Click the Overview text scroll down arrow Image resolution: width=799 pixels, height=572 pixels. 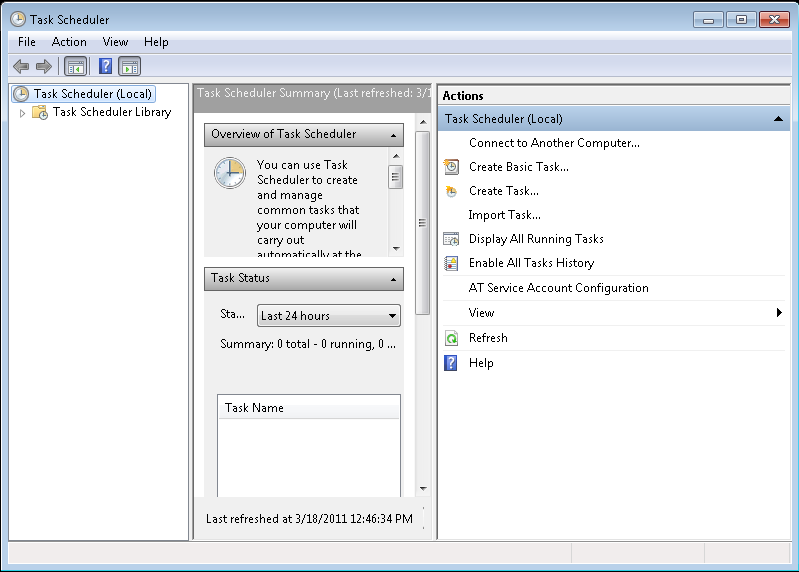[x=396, y=249]
